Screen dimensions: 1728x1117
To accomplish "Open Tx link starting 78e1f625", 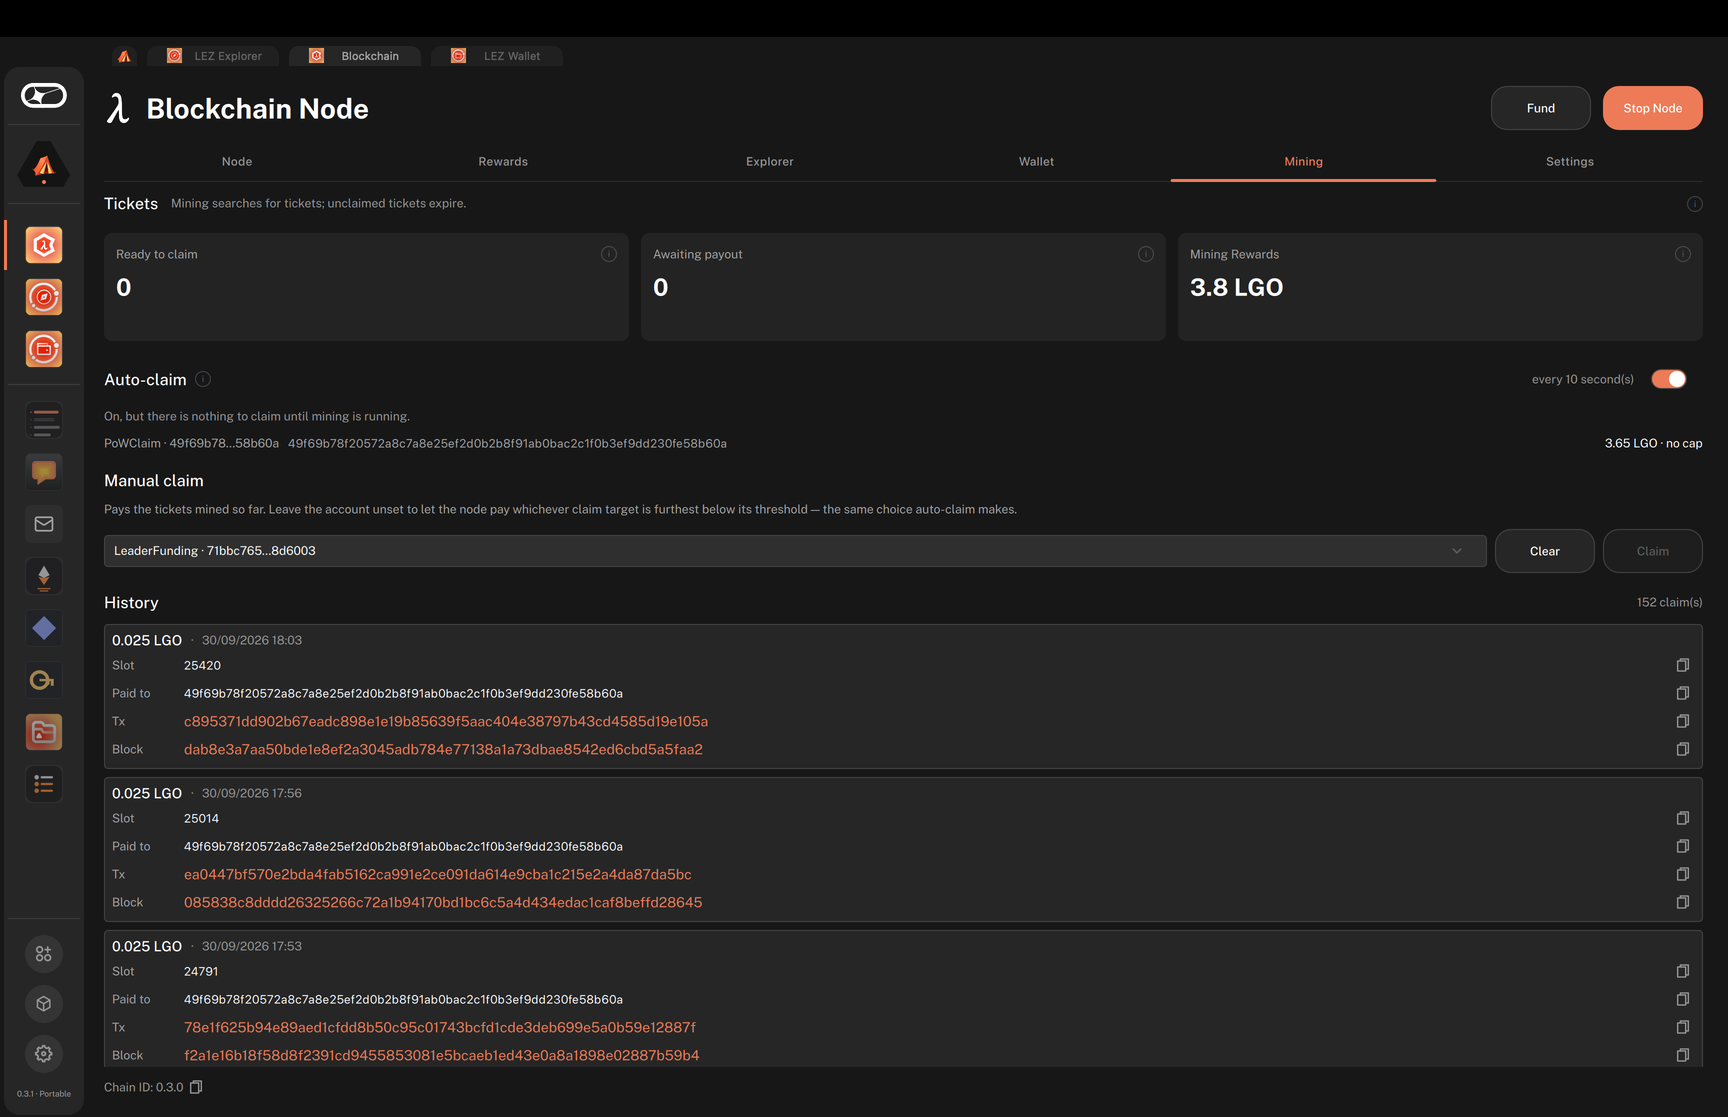I will point(440,1027).
